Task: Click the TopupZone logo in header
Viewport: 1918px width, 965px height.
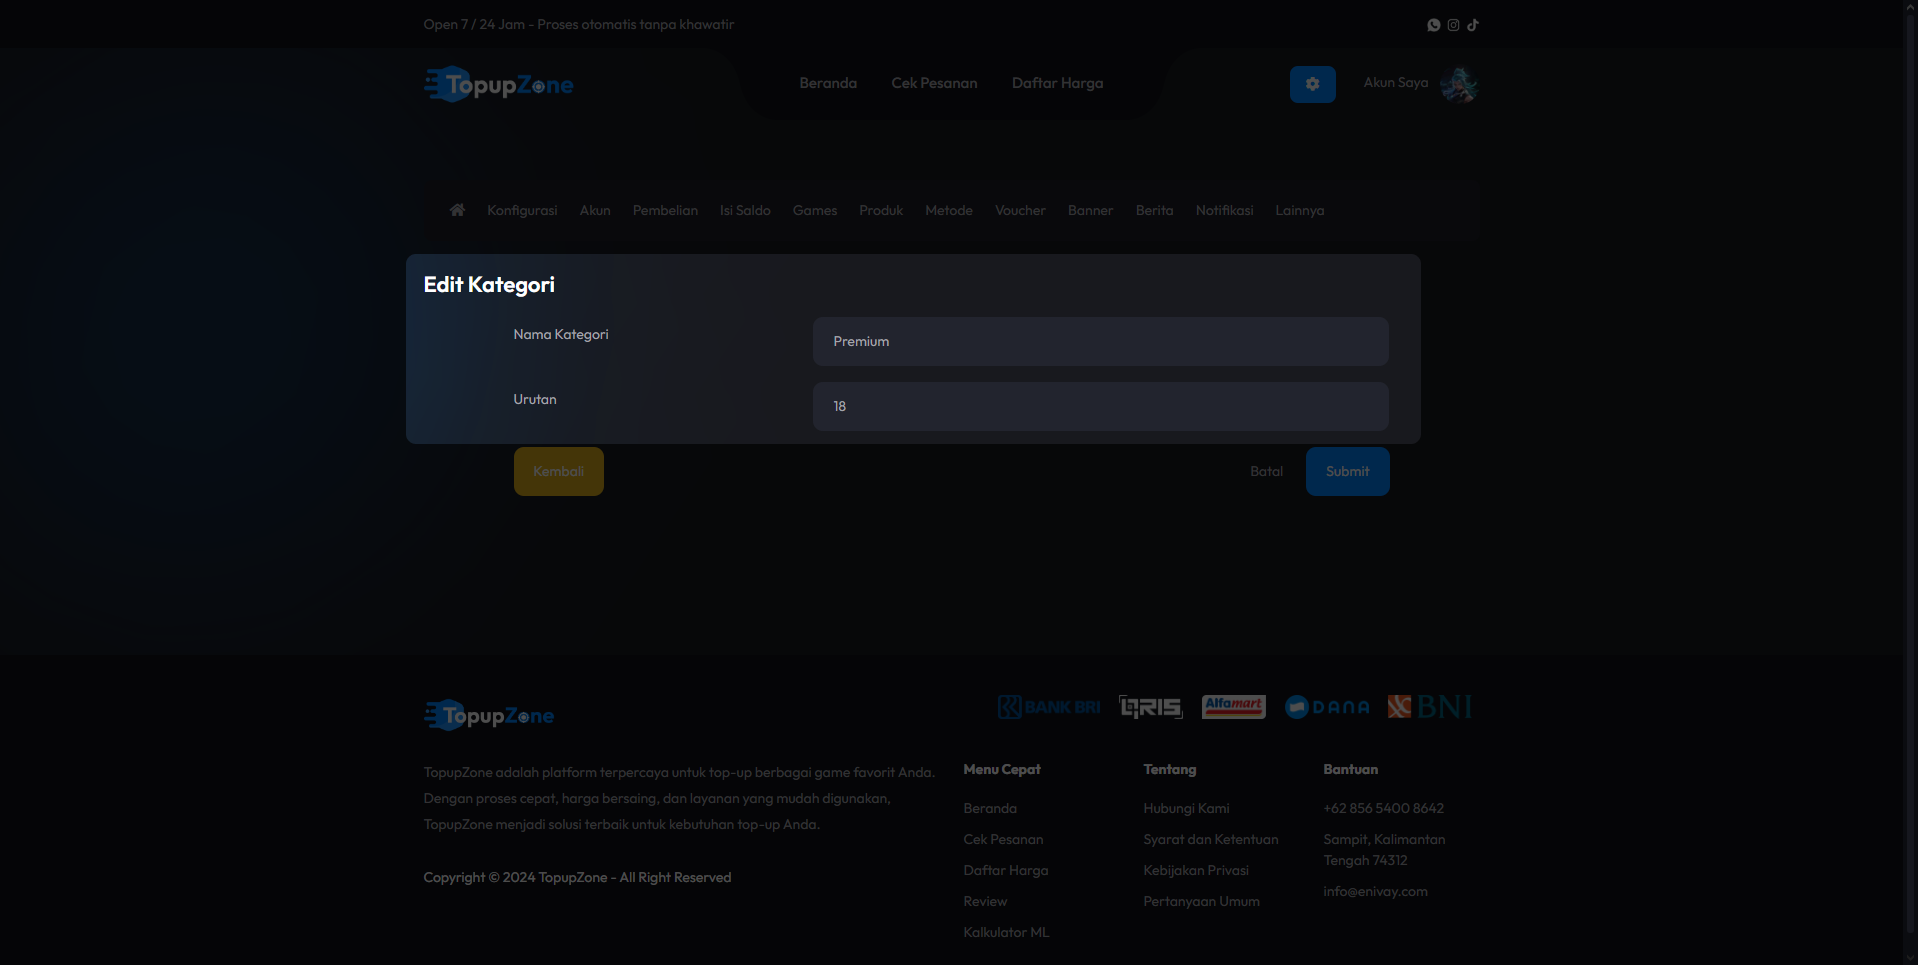Action: pyautogui.click(x=498, y=85)
